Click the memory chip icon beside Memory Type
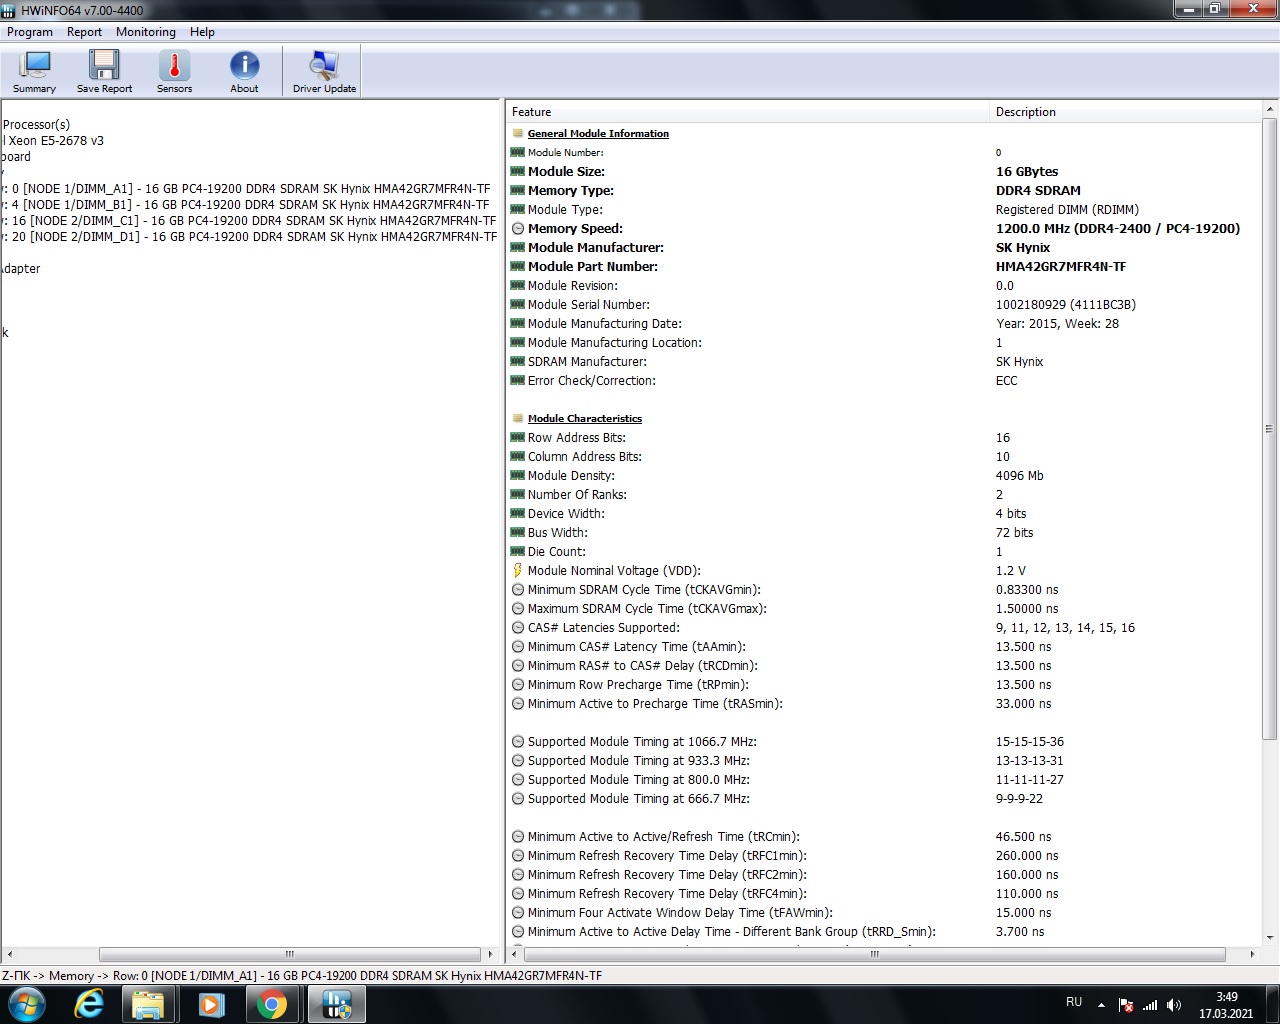 [x=518, y=191]
